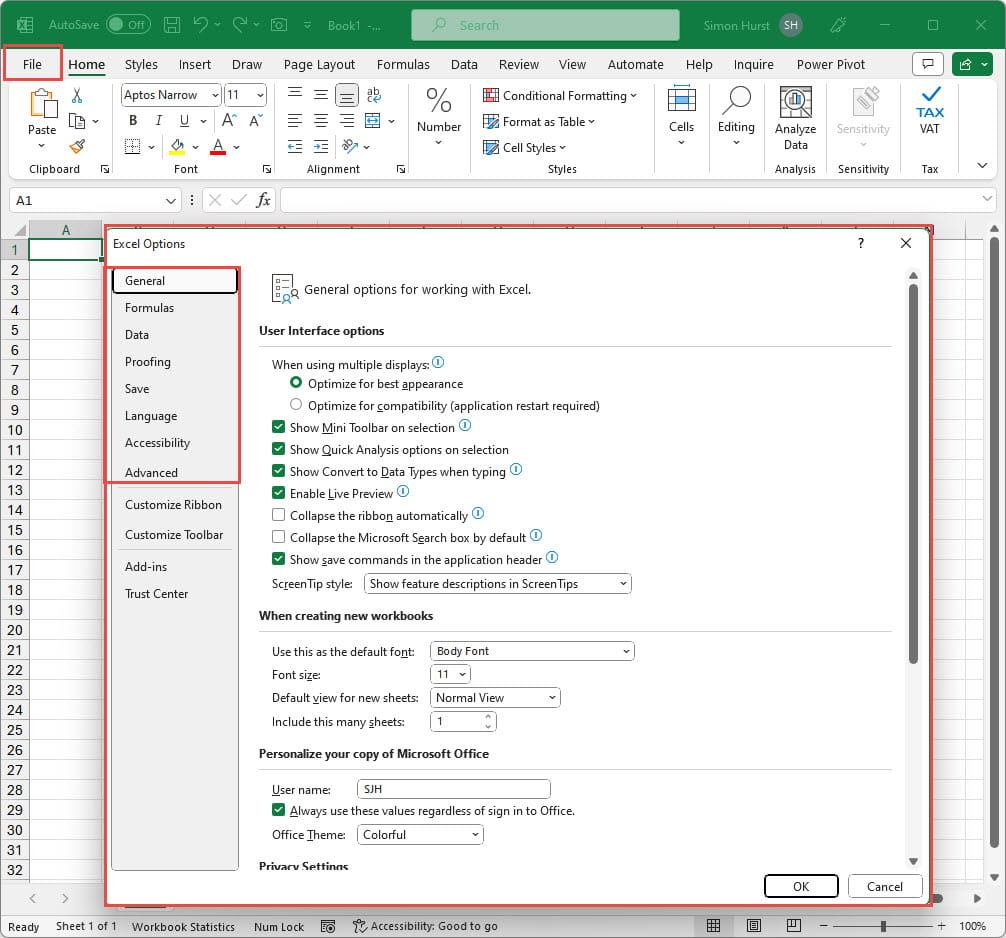The height and width of the screenshot is (938, 1006).
Task: Click the Insert Function fx icon
Action: (263, 200)
